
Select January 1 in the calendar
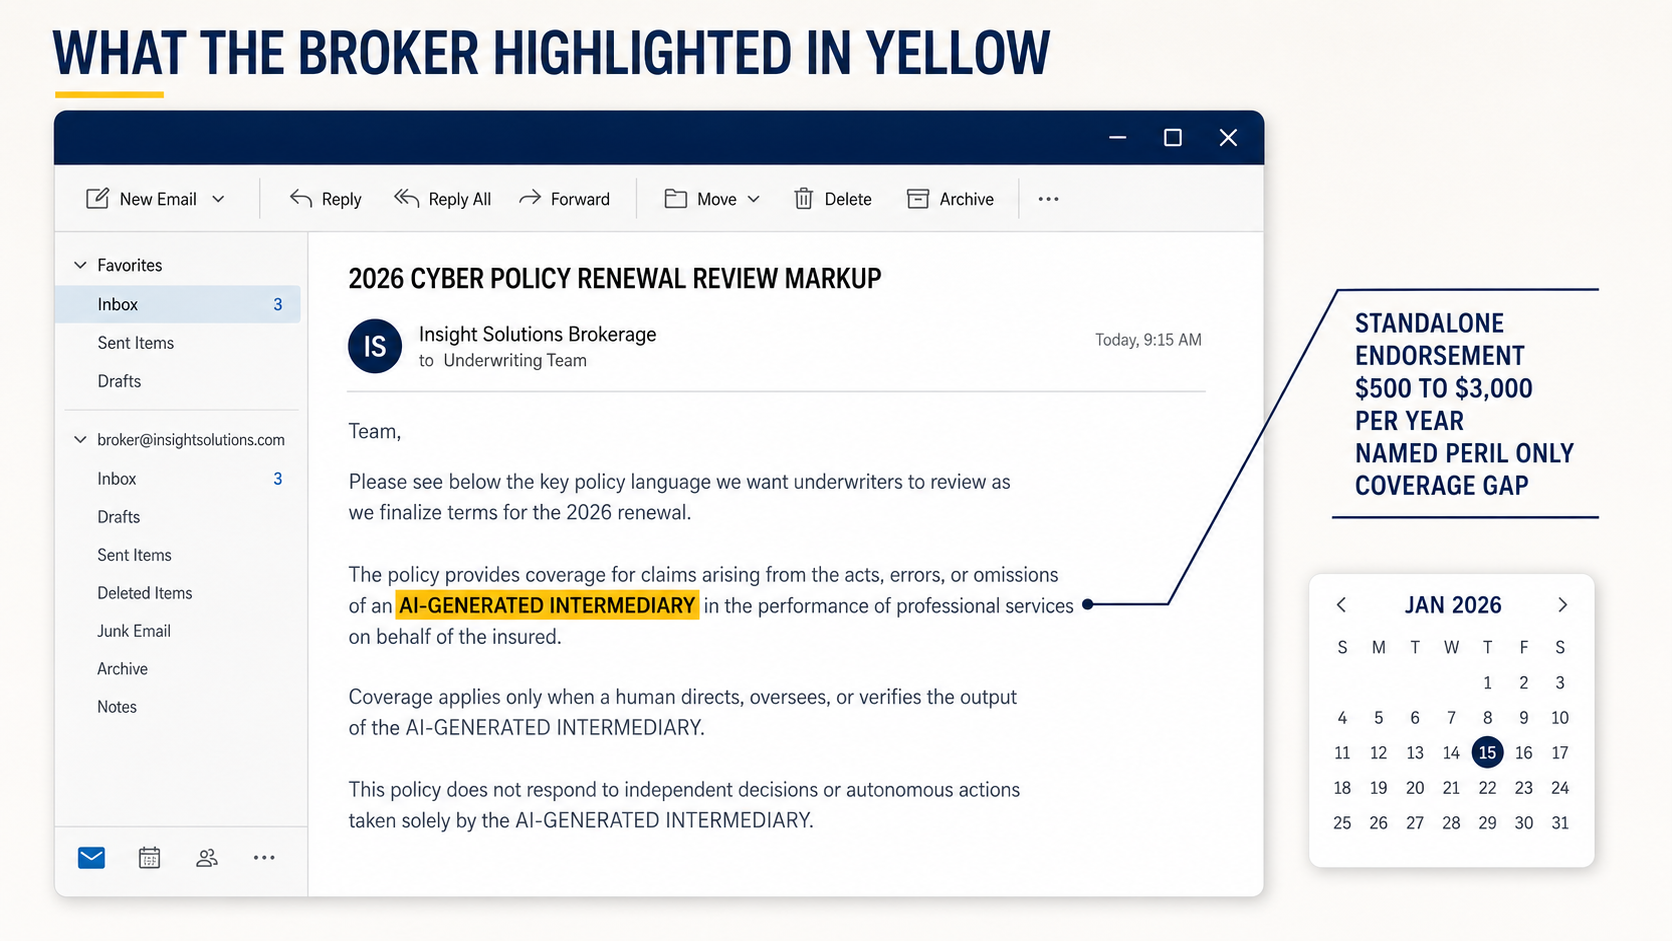click(1488, 683)
